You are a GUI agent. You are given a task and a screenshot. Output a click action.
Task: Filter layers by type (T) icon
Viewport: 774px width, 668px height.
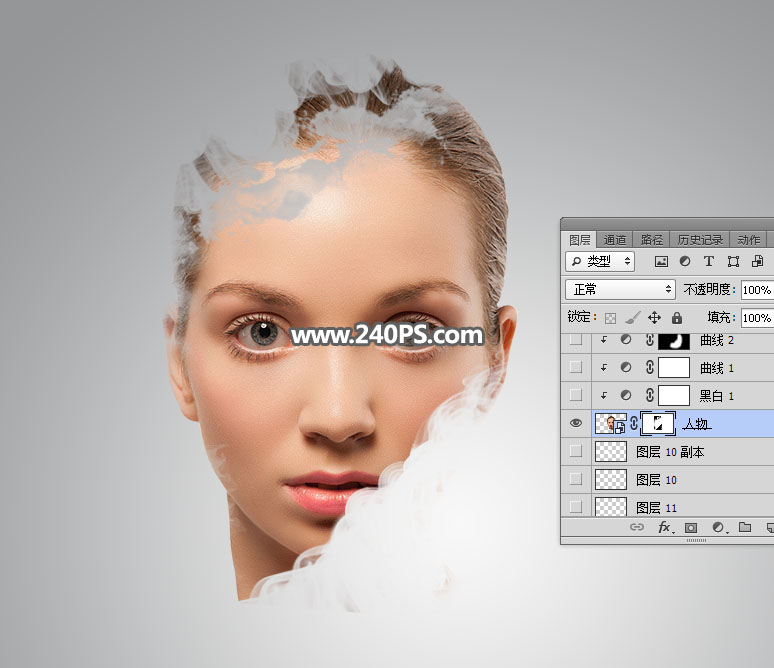[709, 261]
